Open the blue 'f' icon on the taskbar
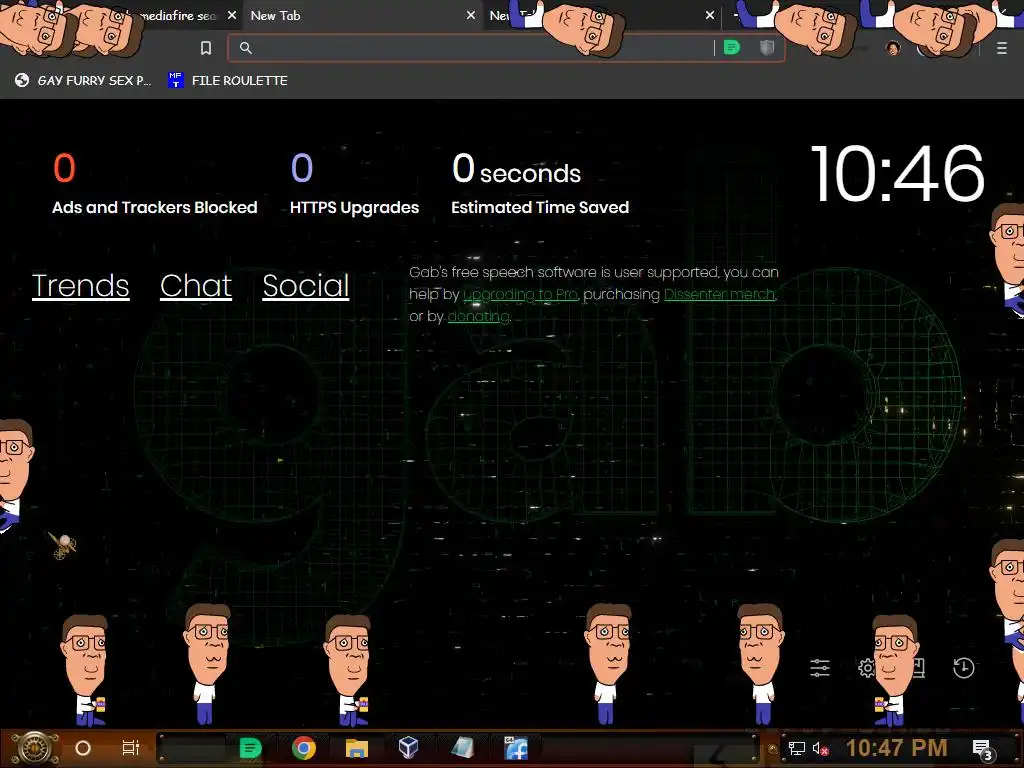This screenshot has height=768, width=1024. pos(516,748)
